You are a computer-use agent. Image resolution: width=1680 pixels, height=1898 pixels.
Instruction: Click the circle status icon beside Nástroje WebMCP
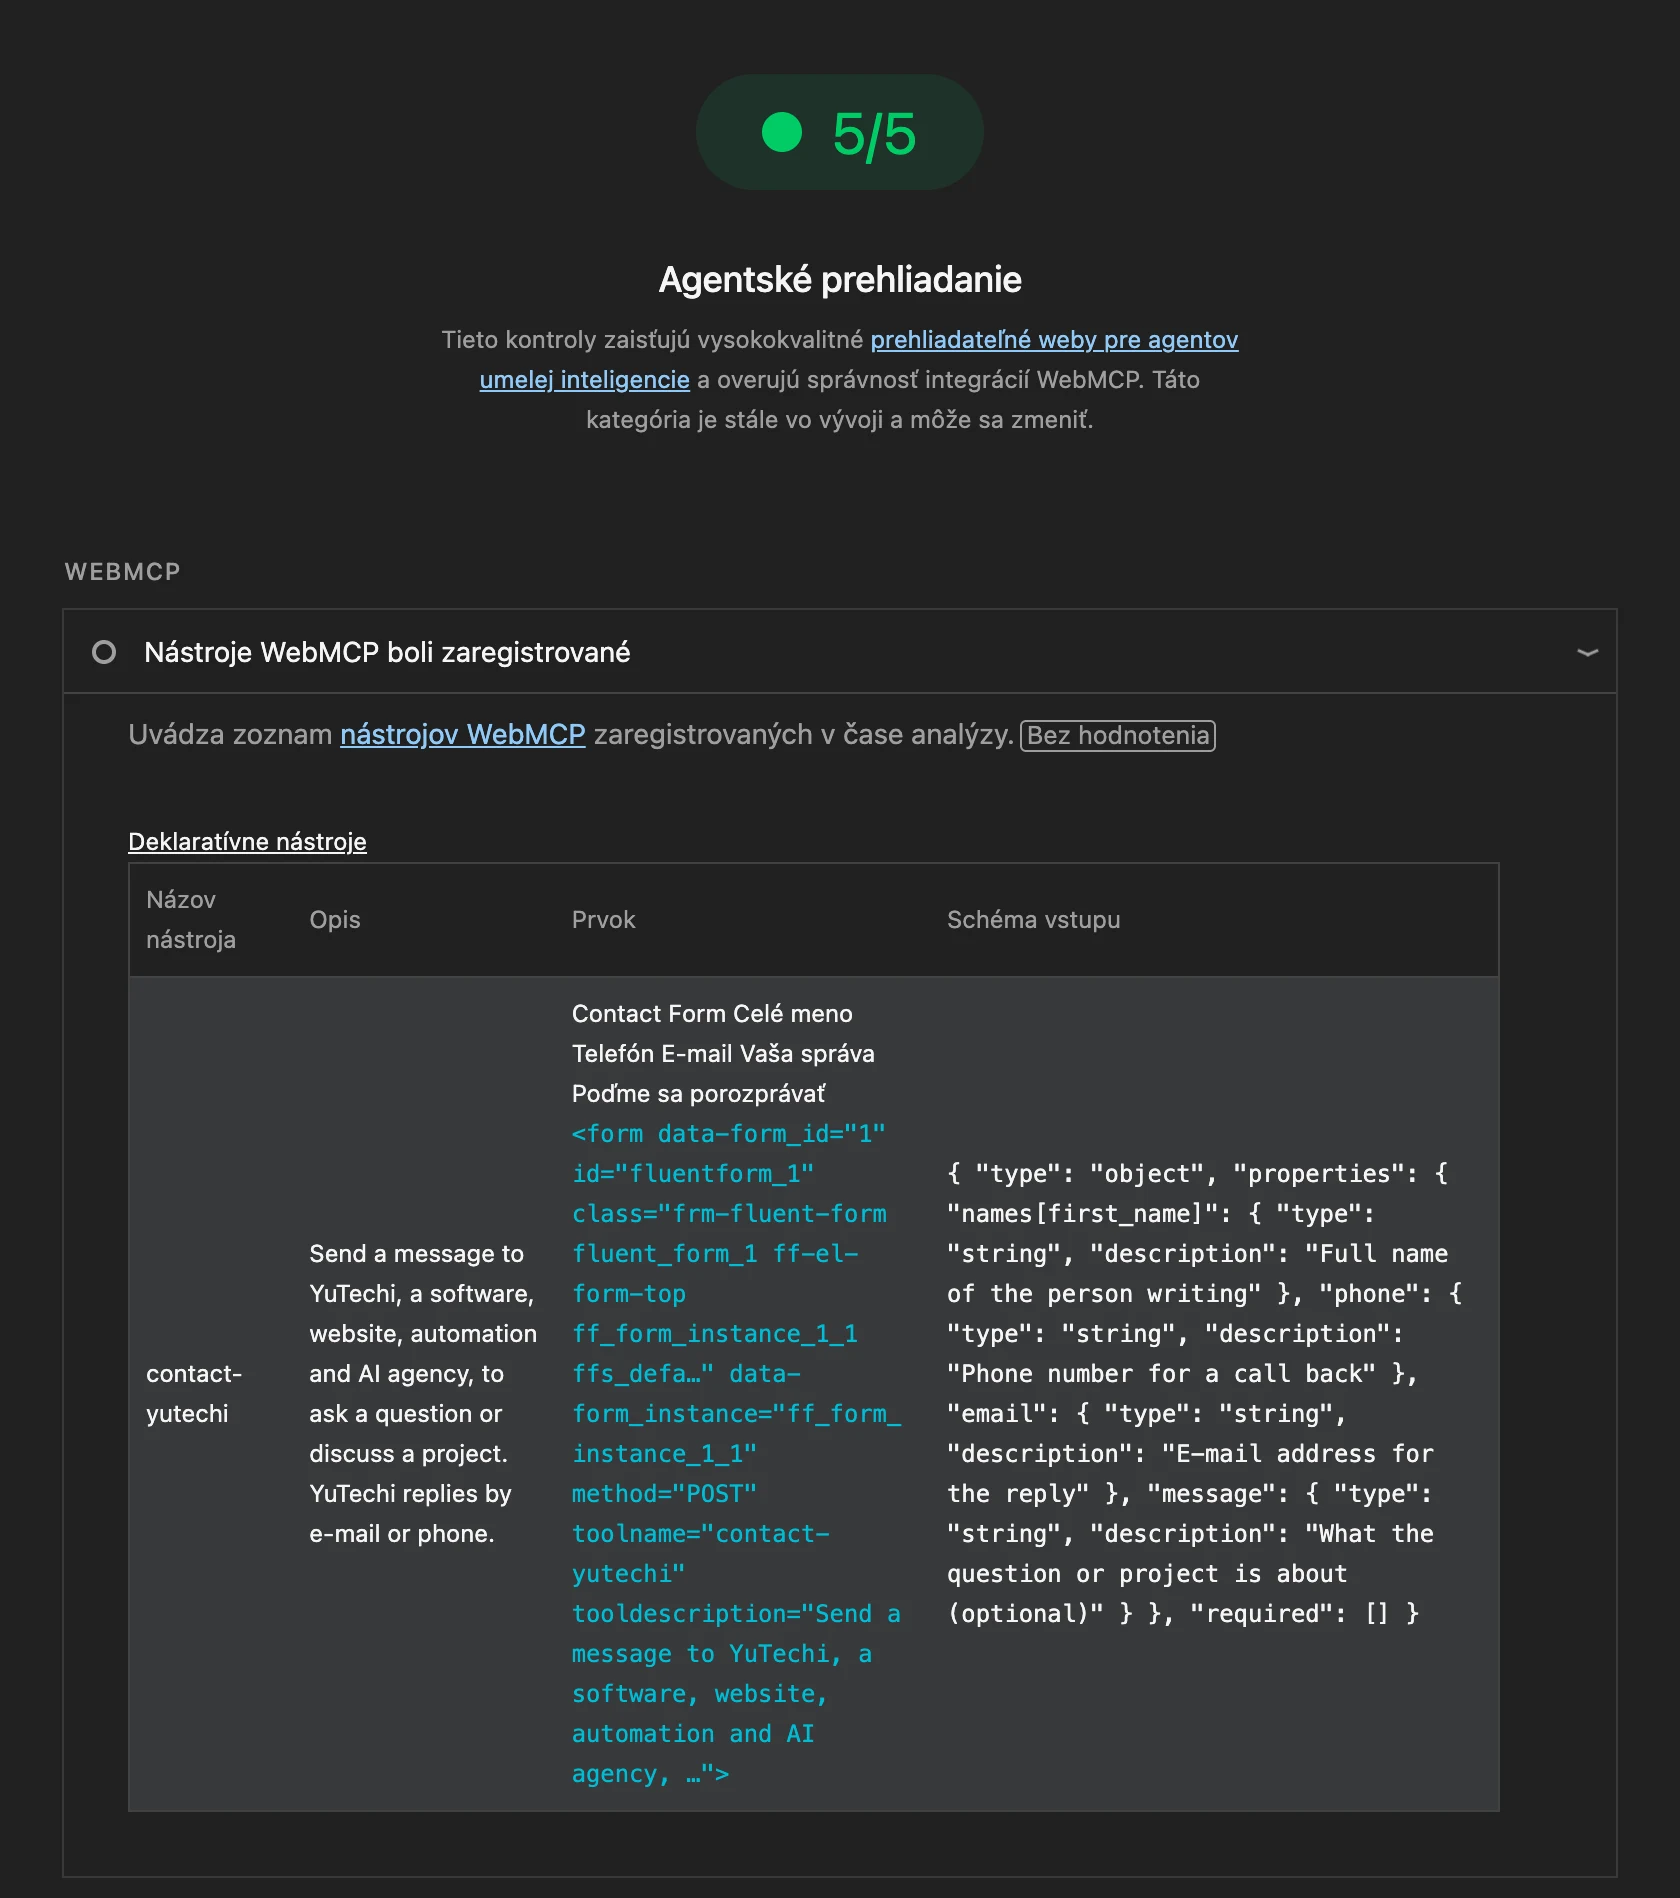click(x=104, y=652)
